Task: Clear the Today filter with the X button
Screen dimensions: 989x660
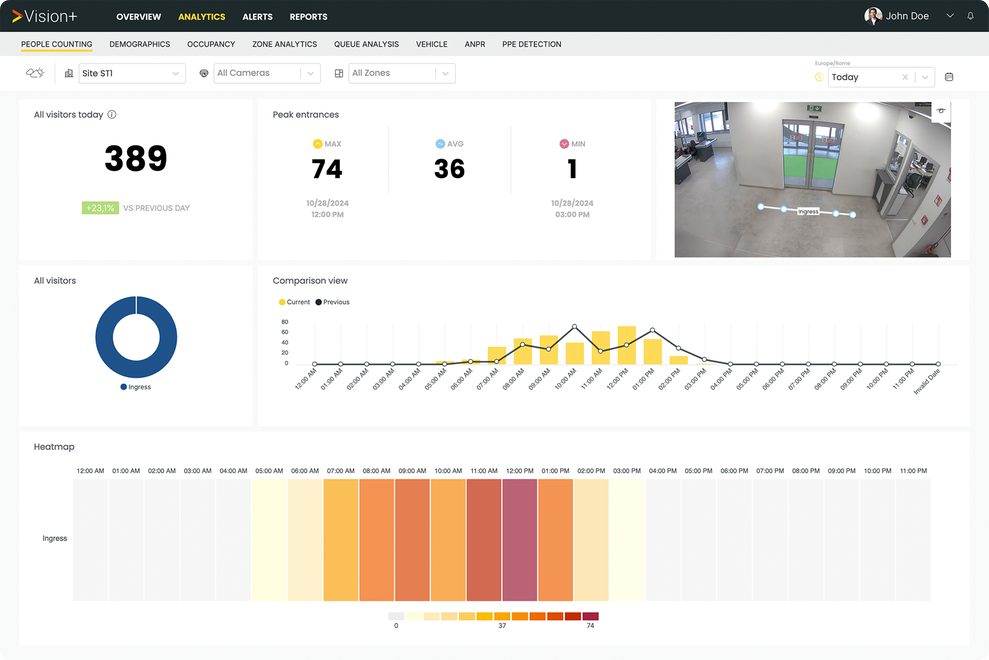Action: click(x=905, y=76)
